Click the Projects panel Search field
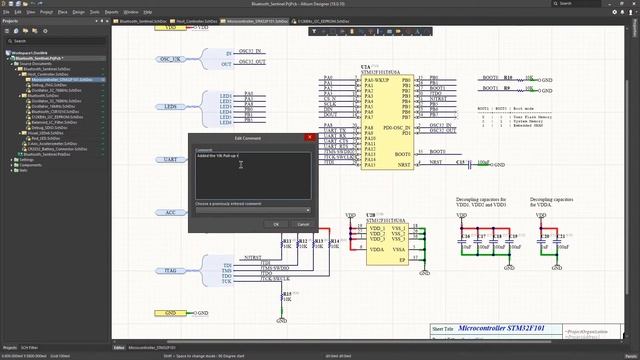Image resolution: width=640 pixels, height=360 pixels. click(56, 41)
